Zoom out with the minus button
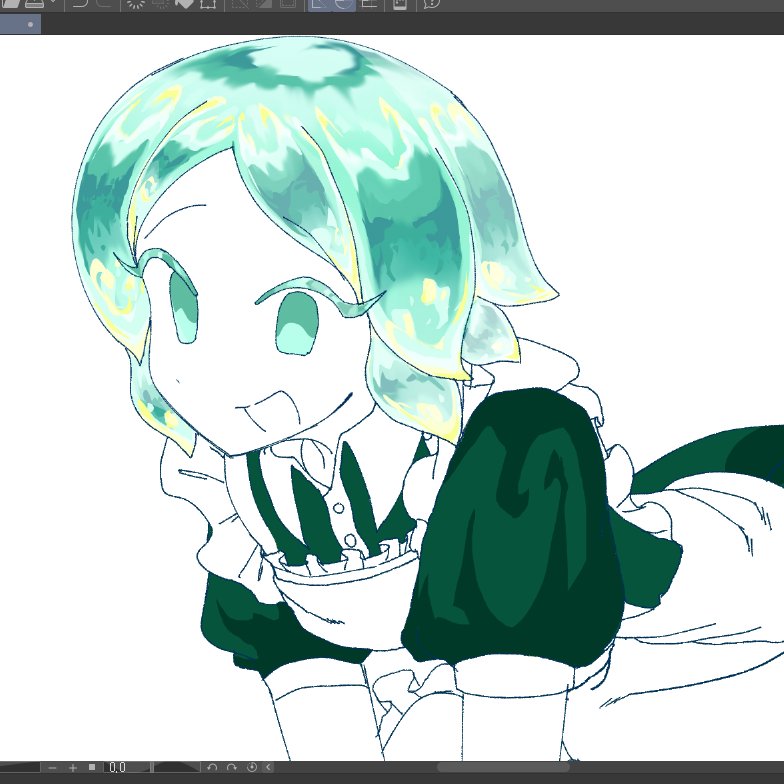The image size is (784, 784). pos(52,768)
